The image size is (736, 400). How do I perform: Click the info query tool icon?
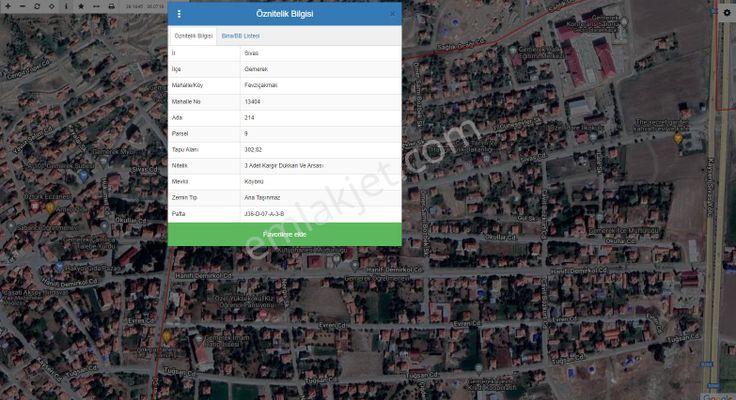pos(66,6)
